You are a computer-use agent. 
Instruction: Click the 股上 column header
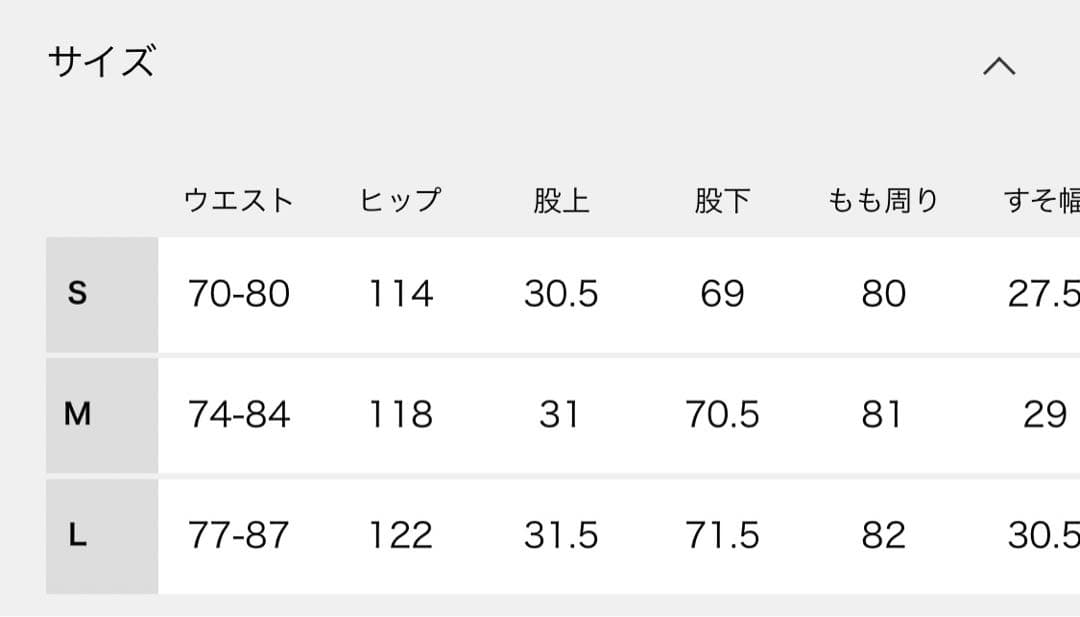[562, 199]
